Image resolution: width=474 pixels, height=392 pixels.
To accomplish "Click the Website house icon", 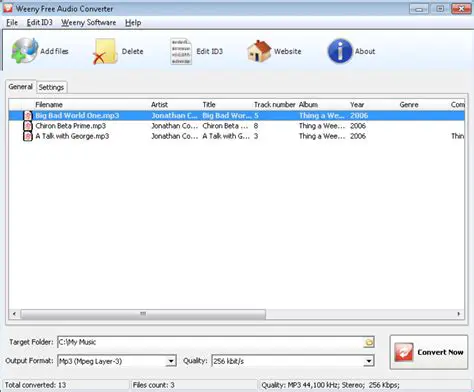I will tap(259, 51).
